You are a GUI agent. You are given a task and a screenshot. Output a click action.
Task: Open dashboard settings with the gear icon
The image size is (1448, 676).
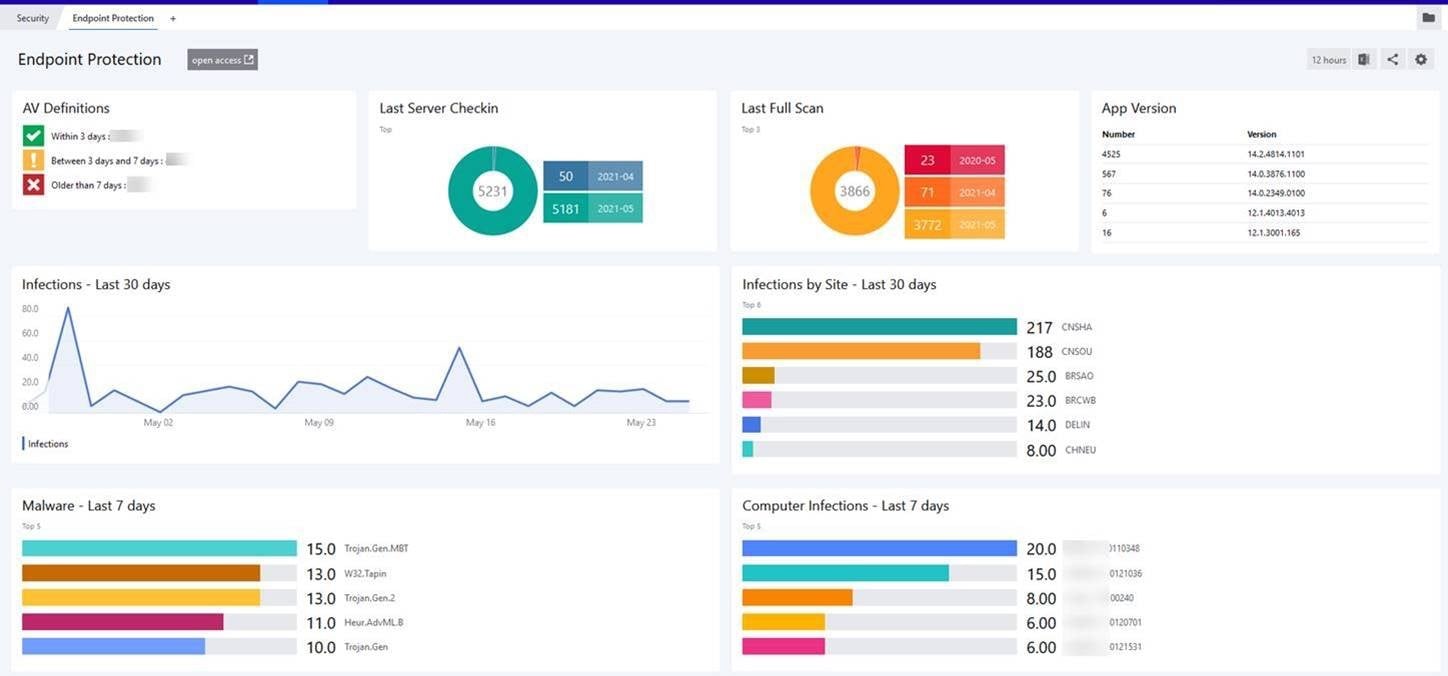click(1421, 60)
